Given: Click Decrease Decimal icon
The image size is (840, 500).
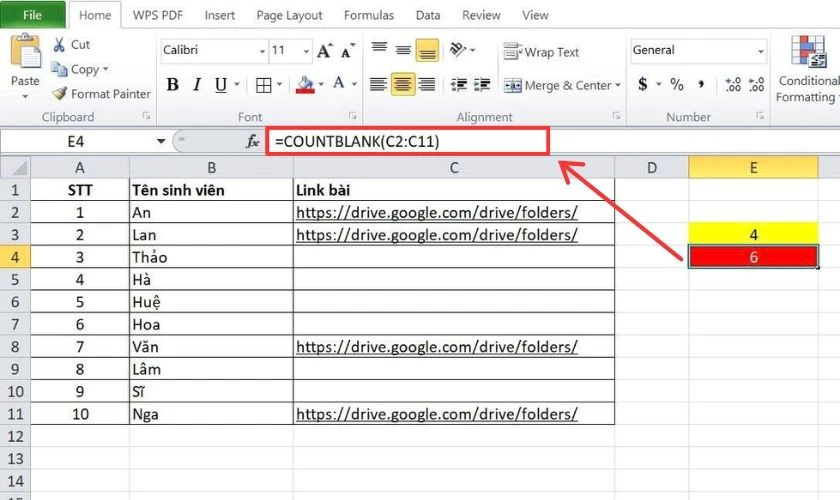Looking at the screenshot, I should (756, 85).
